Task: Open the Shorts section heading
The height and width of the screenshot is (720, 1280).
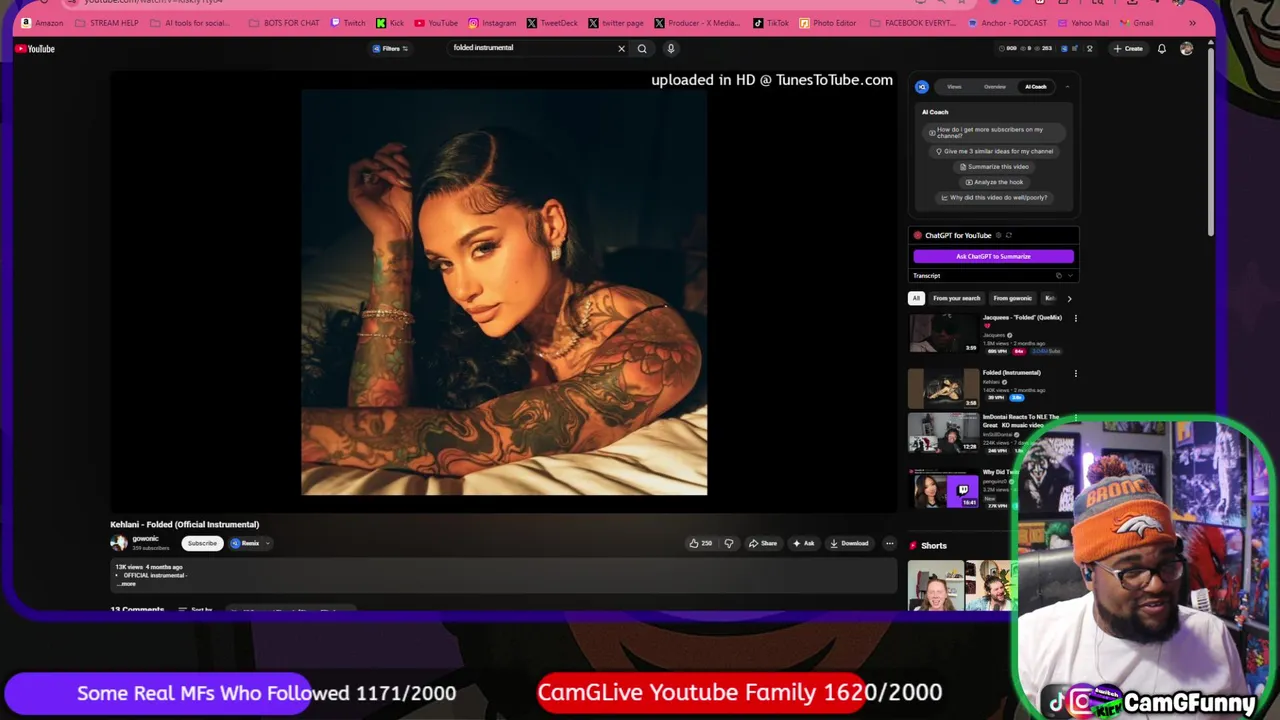Action: click(934, 545)
